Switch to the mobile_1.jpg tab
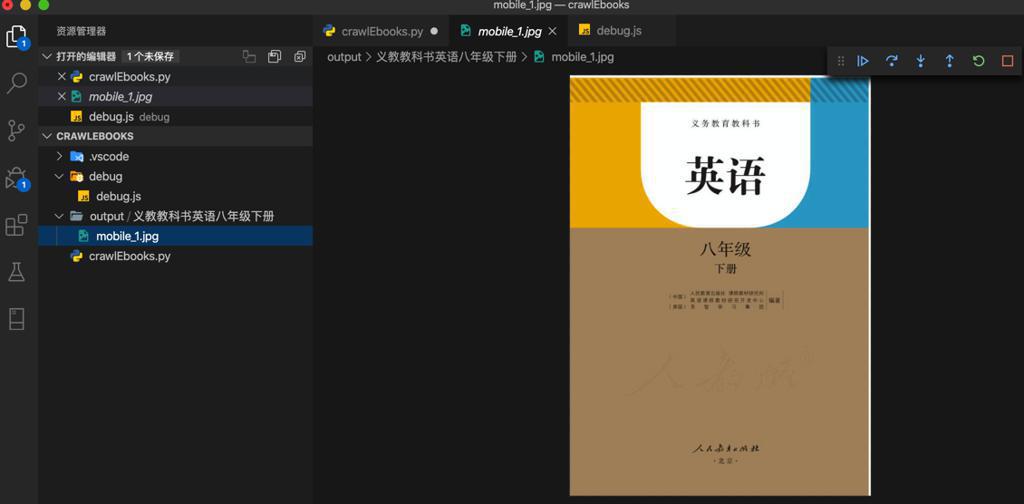The height and width of the screenshot is (504, 1024). pyautogui.click(x=508, y=31)
